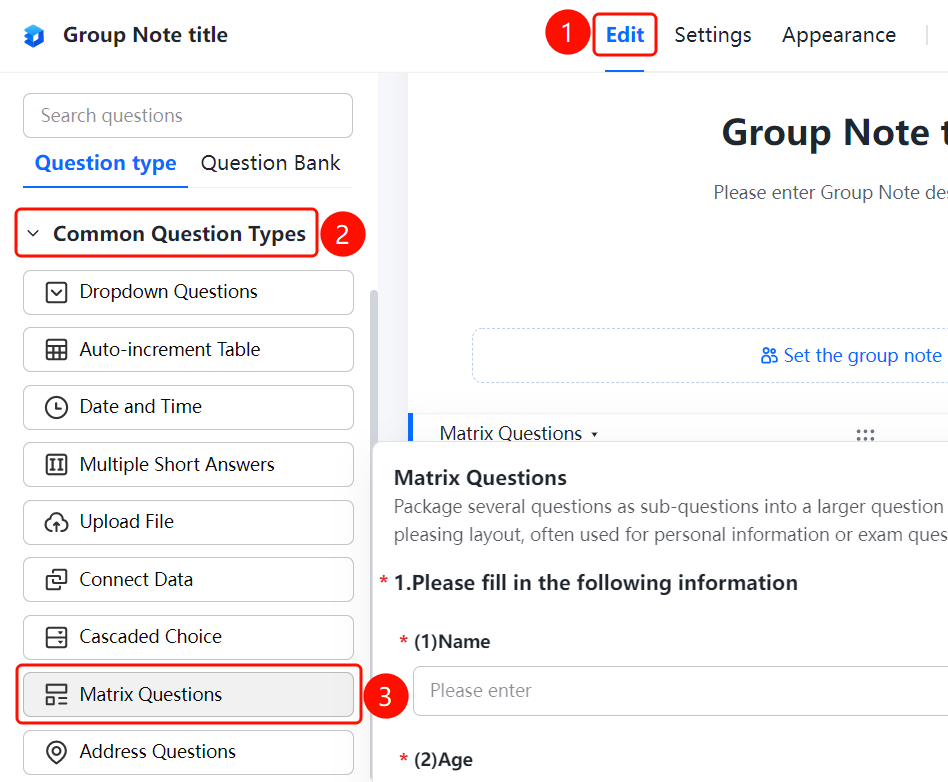Screen dimensions: 948x782
Task: Switch to the Question Bank tab
Action: (270, 163)
